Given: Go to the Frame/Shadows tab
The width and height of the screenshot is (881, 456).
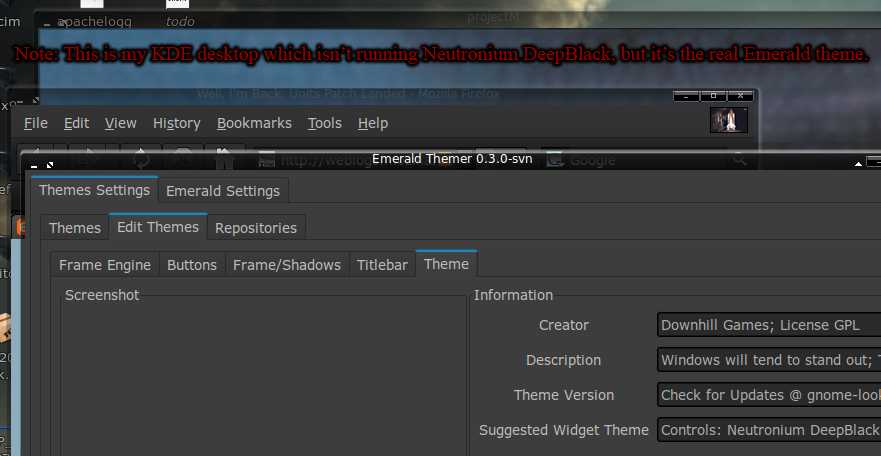Looking at the screenshot, I should (287, 265).
